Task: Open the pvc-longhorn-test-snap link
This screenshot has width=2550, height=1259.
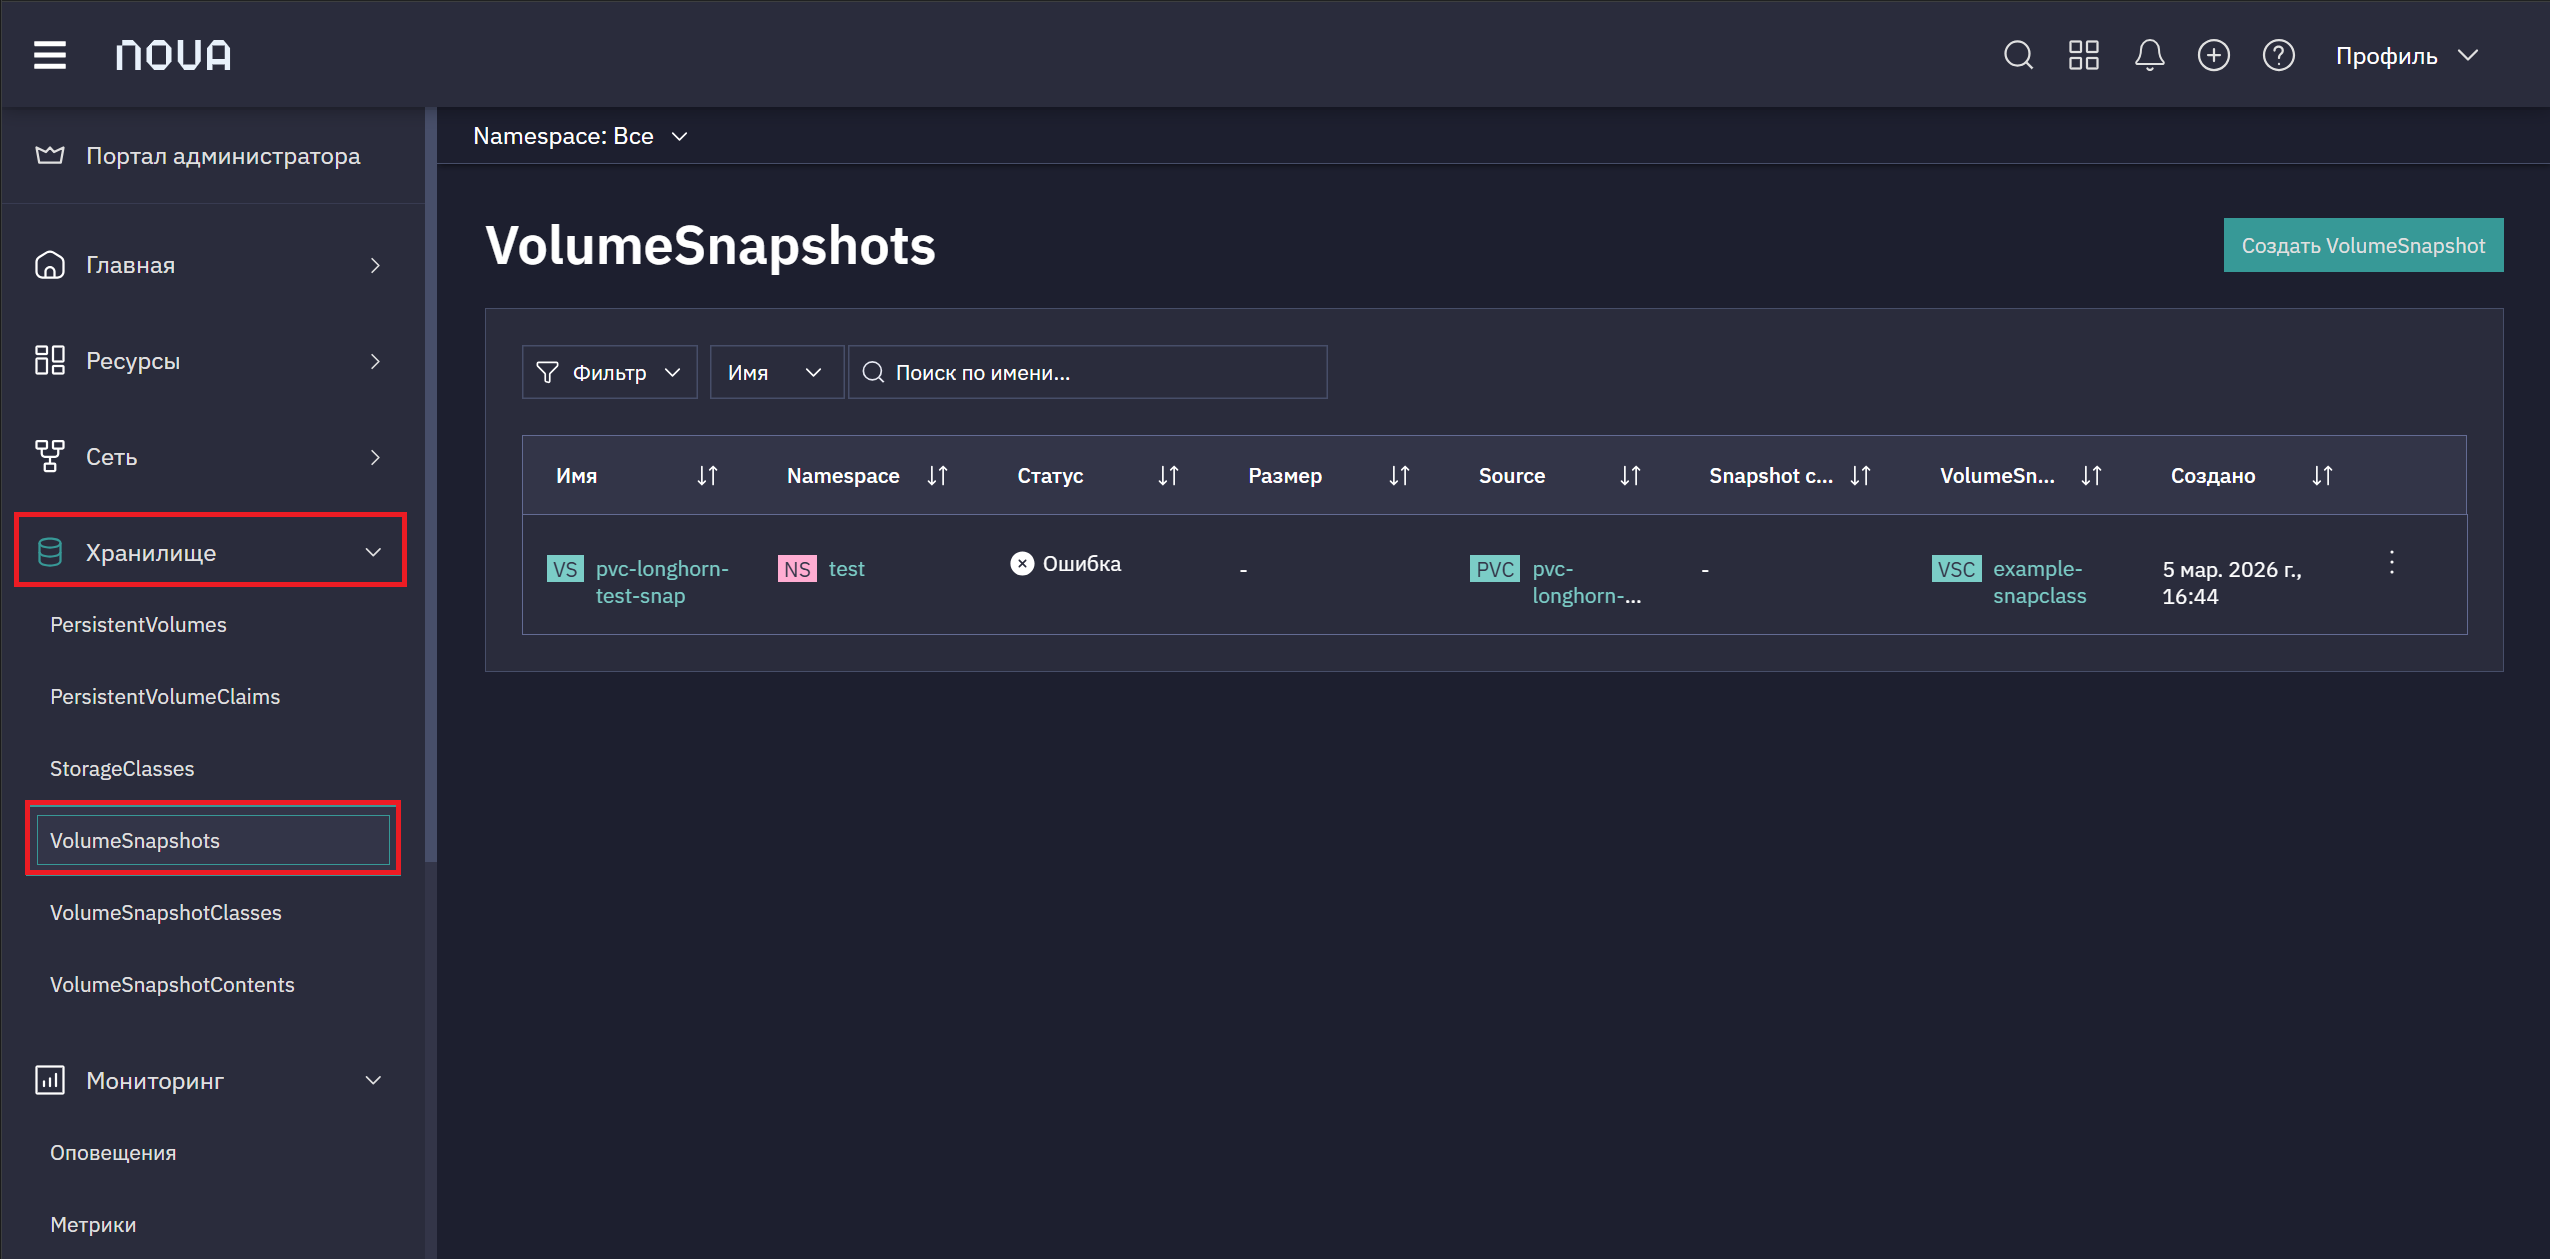Action: point(662,582)
